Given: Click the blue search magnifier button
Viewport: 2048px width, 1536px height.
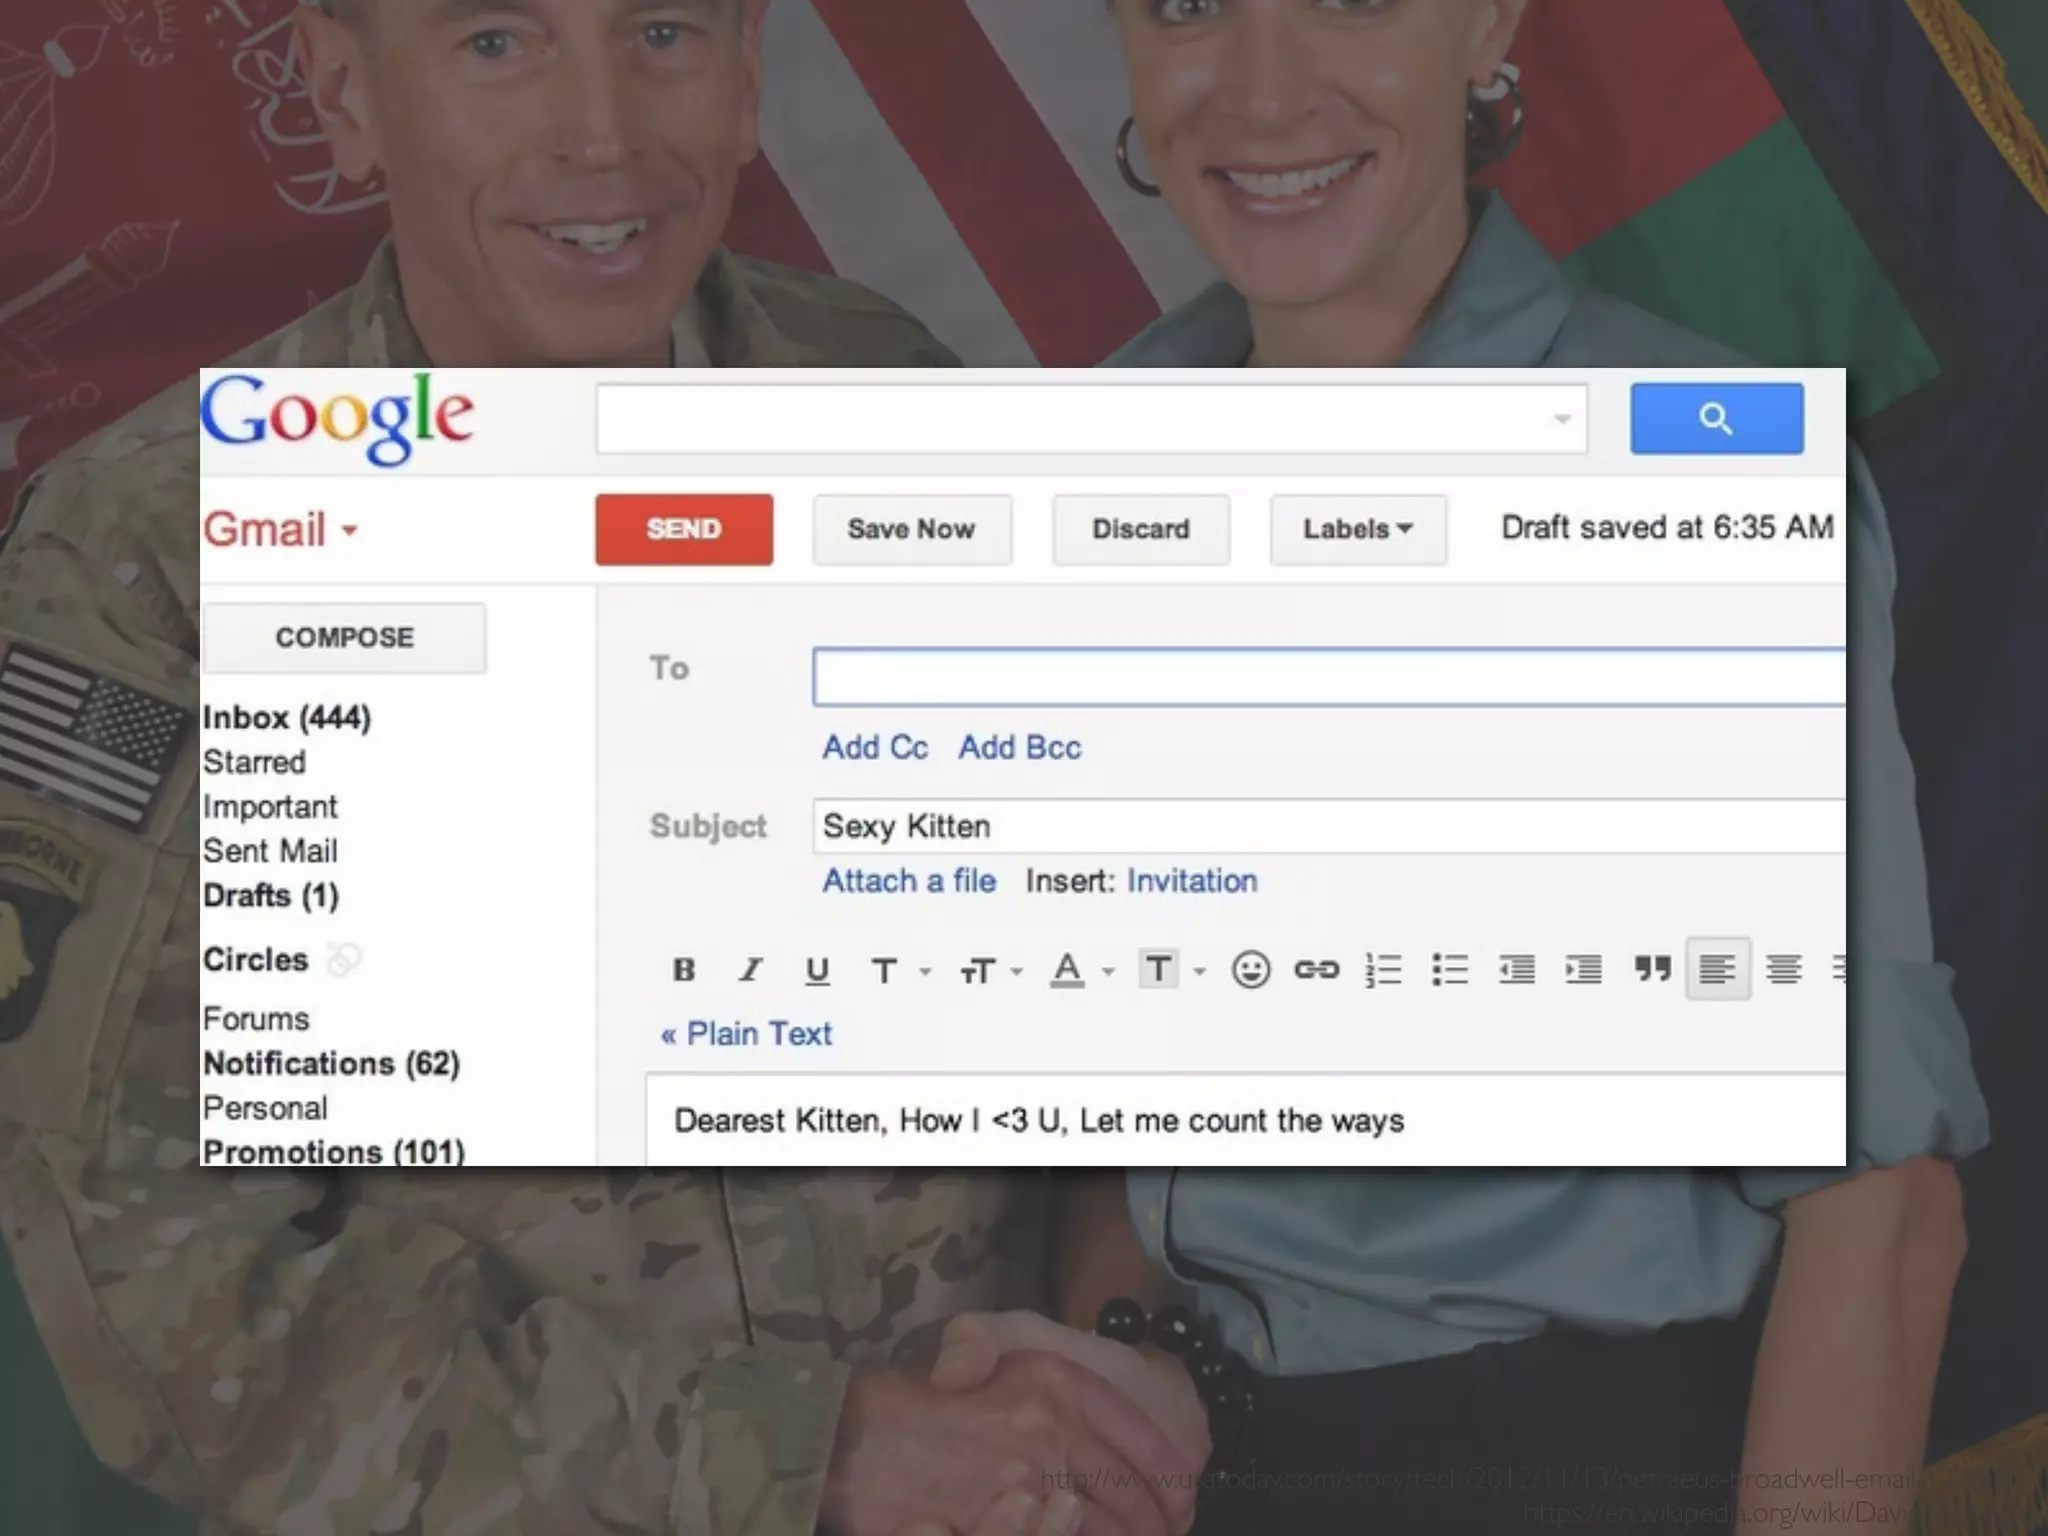Looking at the screenshot, I should [1716, 418].
